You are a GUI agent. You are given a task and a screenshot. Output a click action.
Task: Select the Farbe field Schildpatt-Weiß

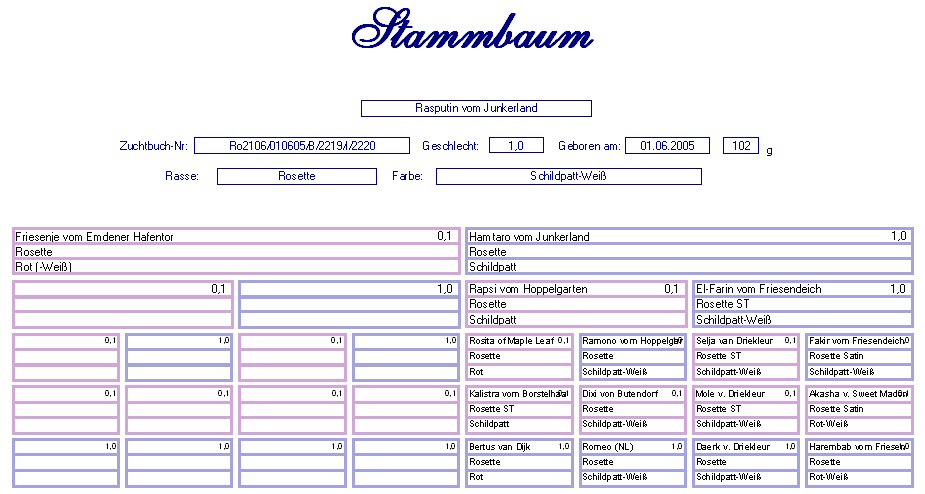coord(568,176)
